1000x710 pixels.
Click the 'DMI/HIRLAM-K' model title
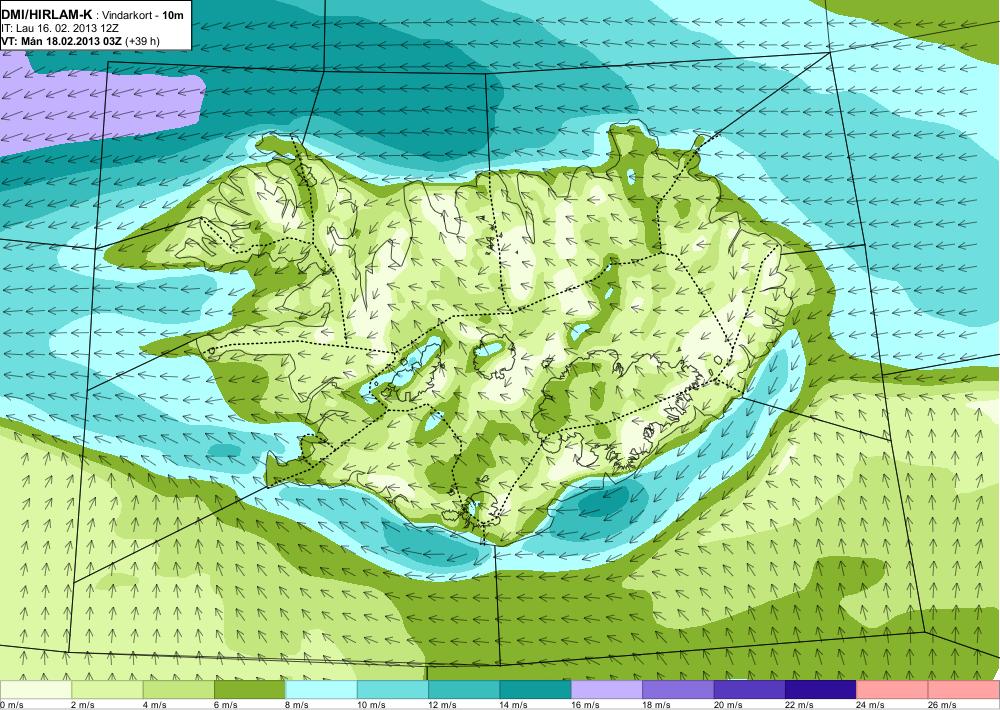point(47,13)
